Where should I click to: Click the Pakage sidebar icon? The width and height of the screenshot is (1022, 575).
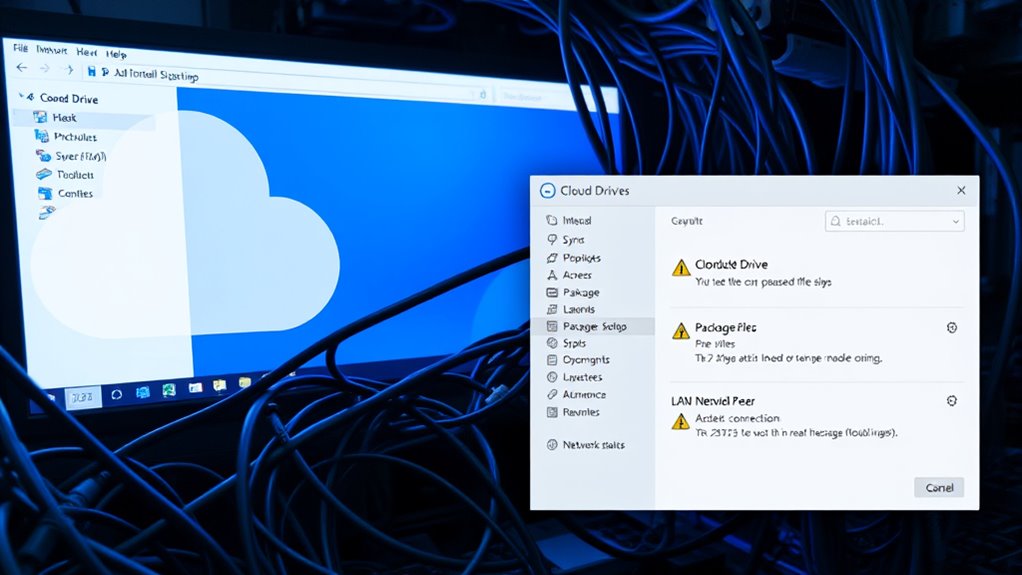(x=552, y=292)
